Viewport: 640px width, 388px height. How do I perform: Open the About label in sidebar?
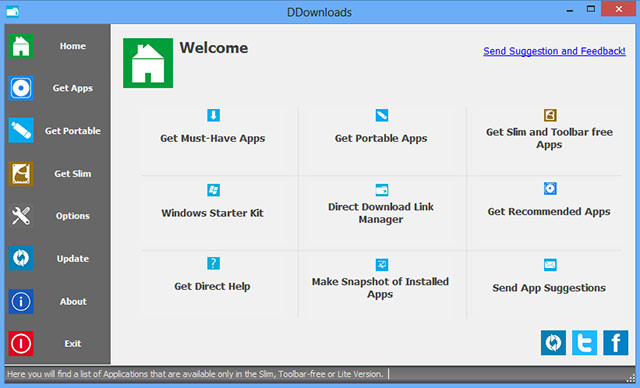(73, 302)
